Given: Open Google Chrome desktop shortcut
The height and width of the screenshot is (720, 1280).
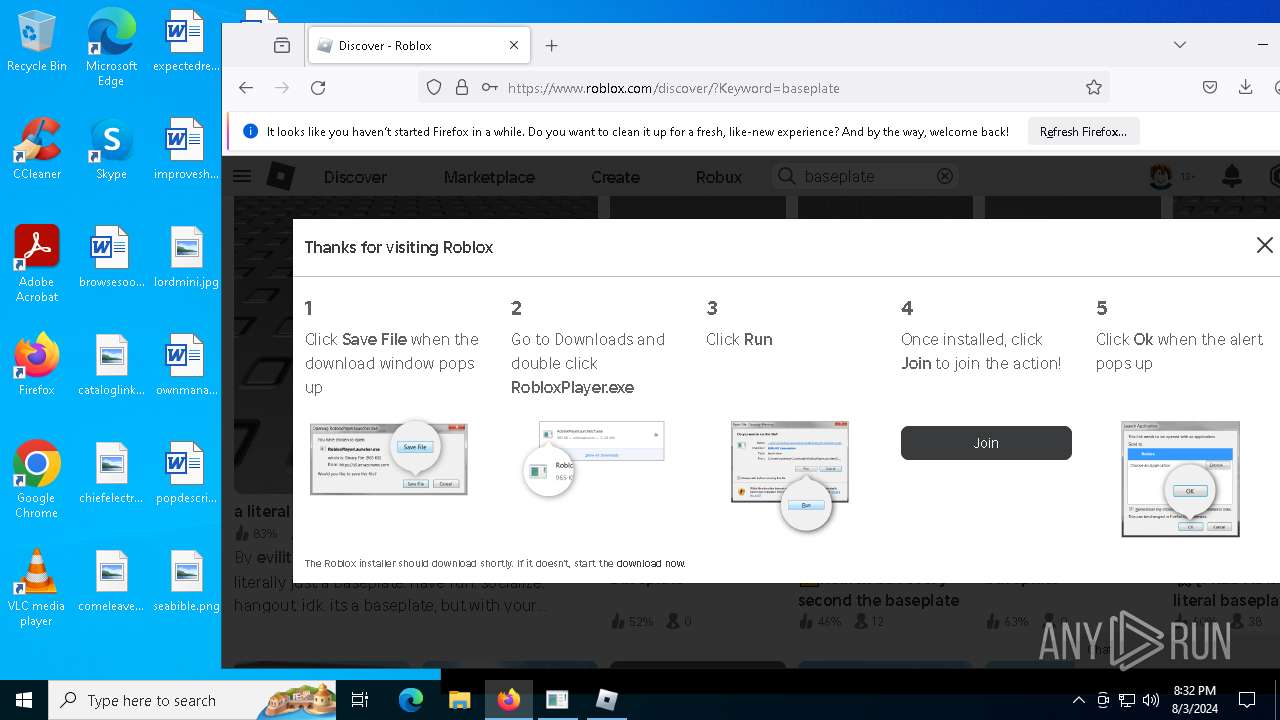Looking at the screenshot, I should (37, 479).
